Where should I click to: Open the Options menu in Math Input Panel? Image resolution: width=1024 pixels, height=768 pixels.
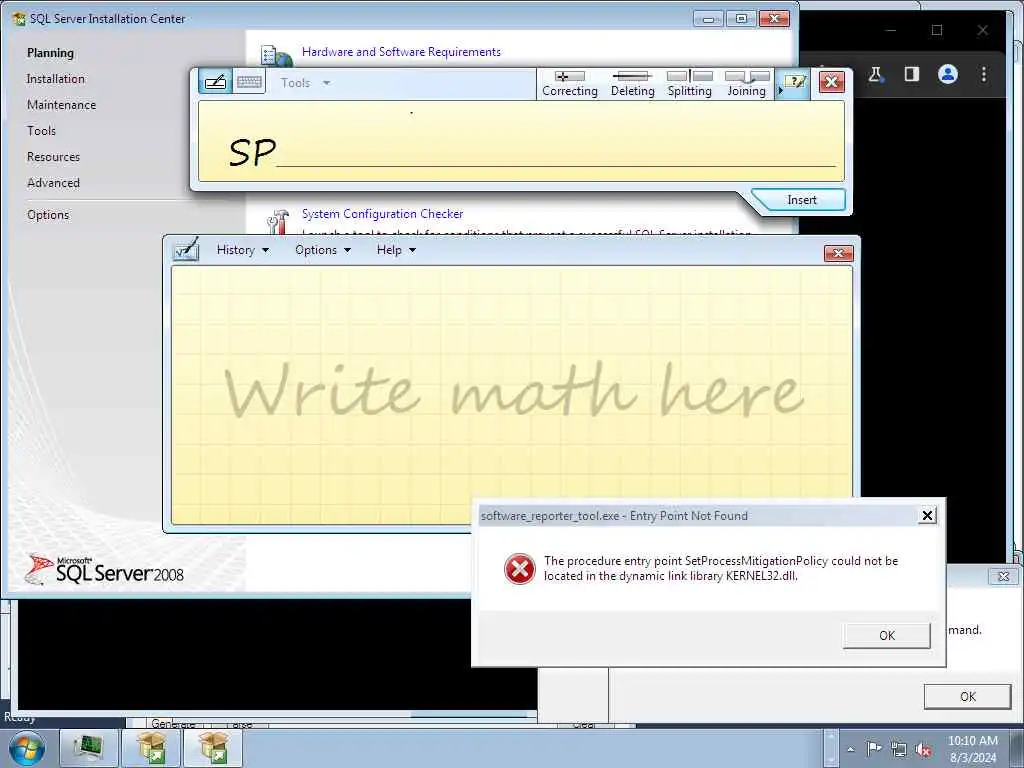coord(323,250)
